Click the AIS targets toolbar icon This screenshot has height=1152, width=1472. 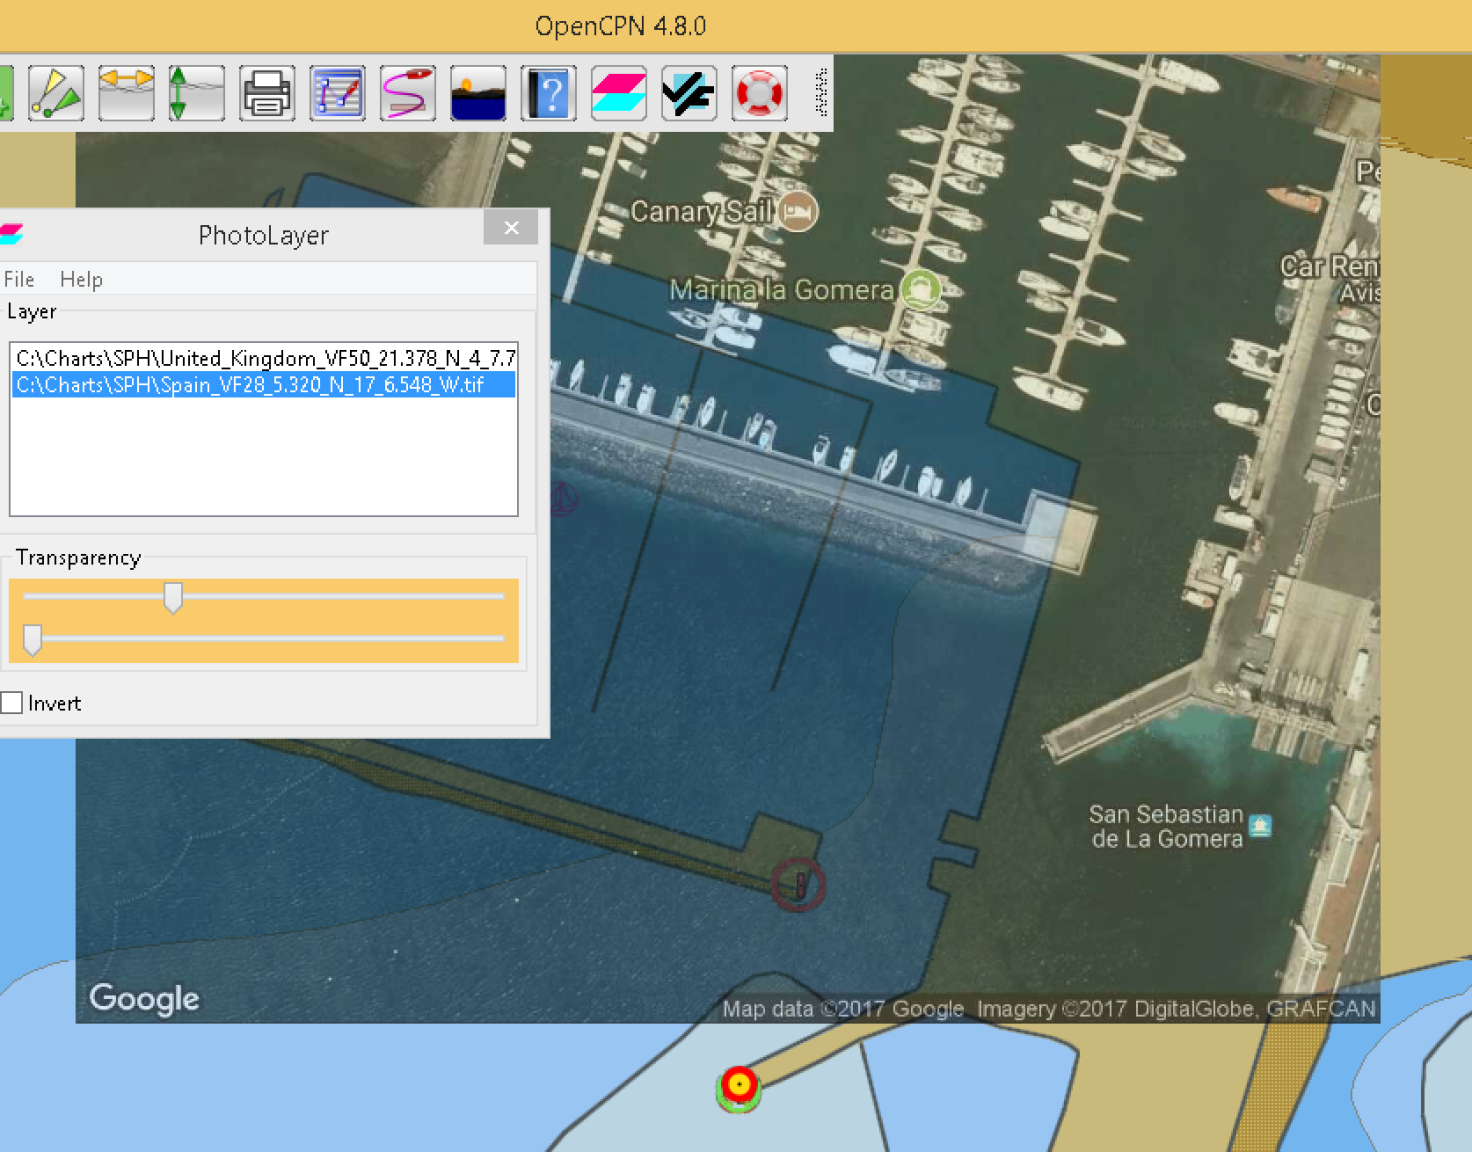(x=56, y=94)
